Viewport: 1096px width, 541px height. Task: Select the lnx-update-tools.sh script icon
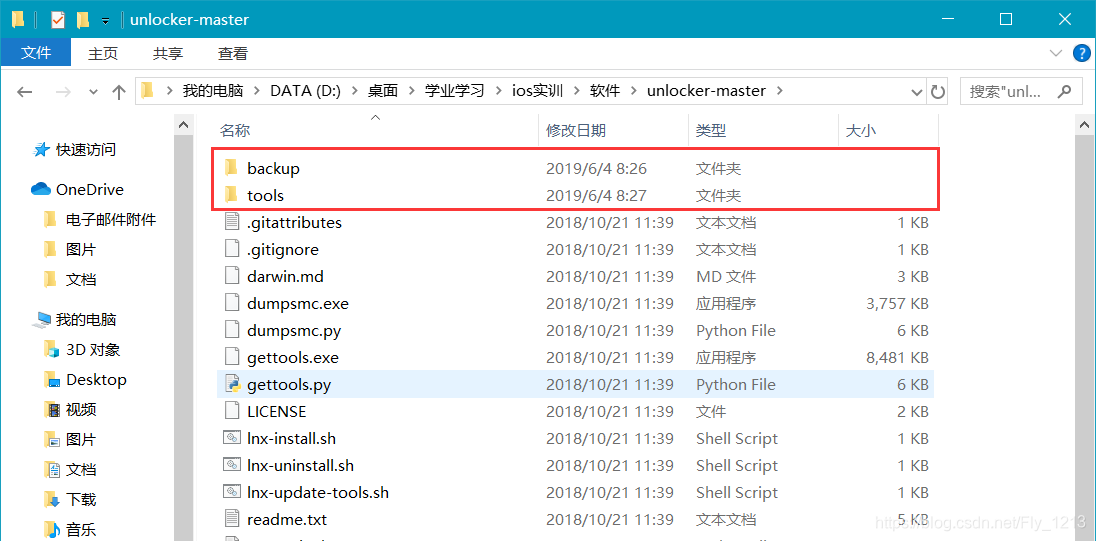[232, 492]
